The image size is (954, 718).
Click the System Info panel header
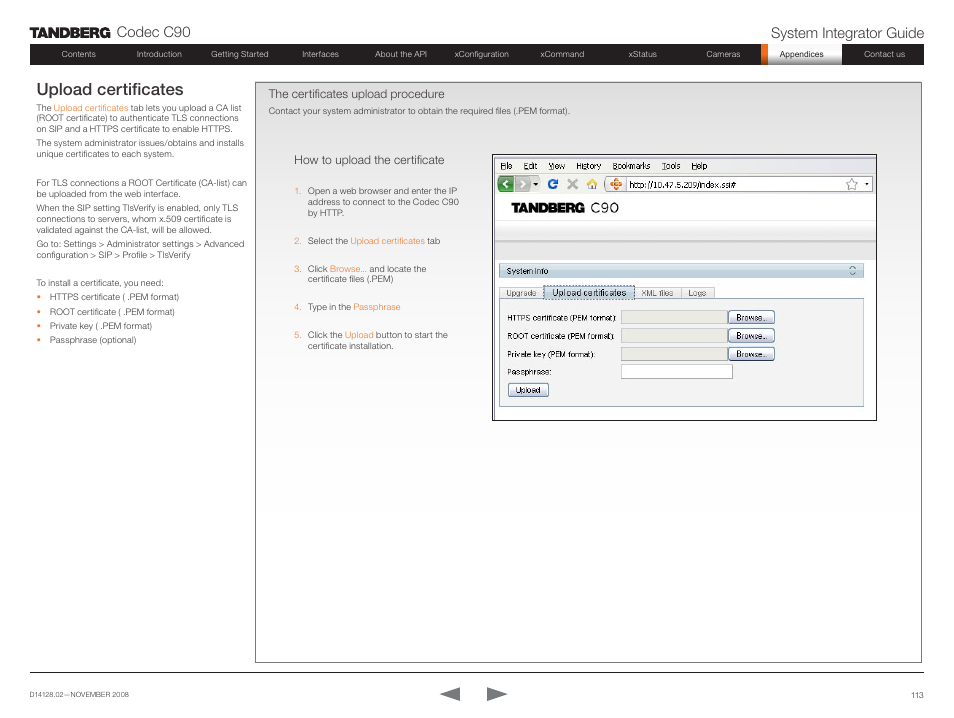pos(681,271)
